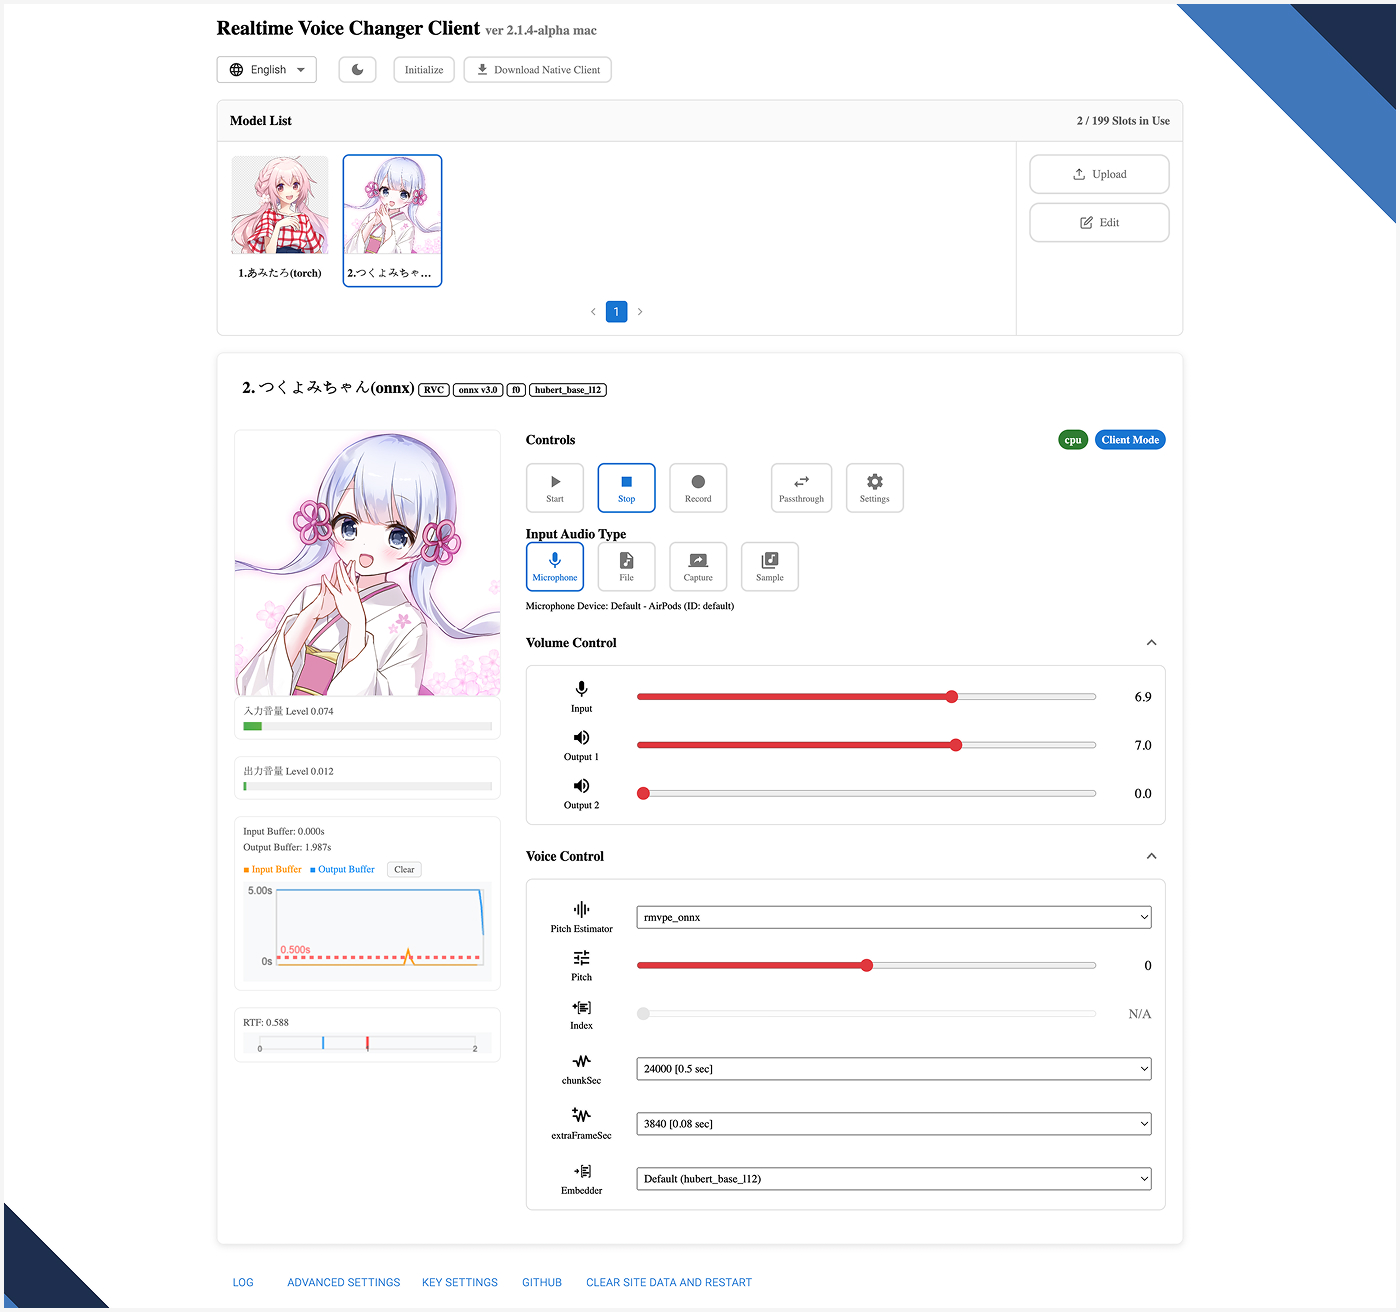This screenshot has width=1400, height=1312.
Task: Select Sample input audio type
Action: coord(769,567)
